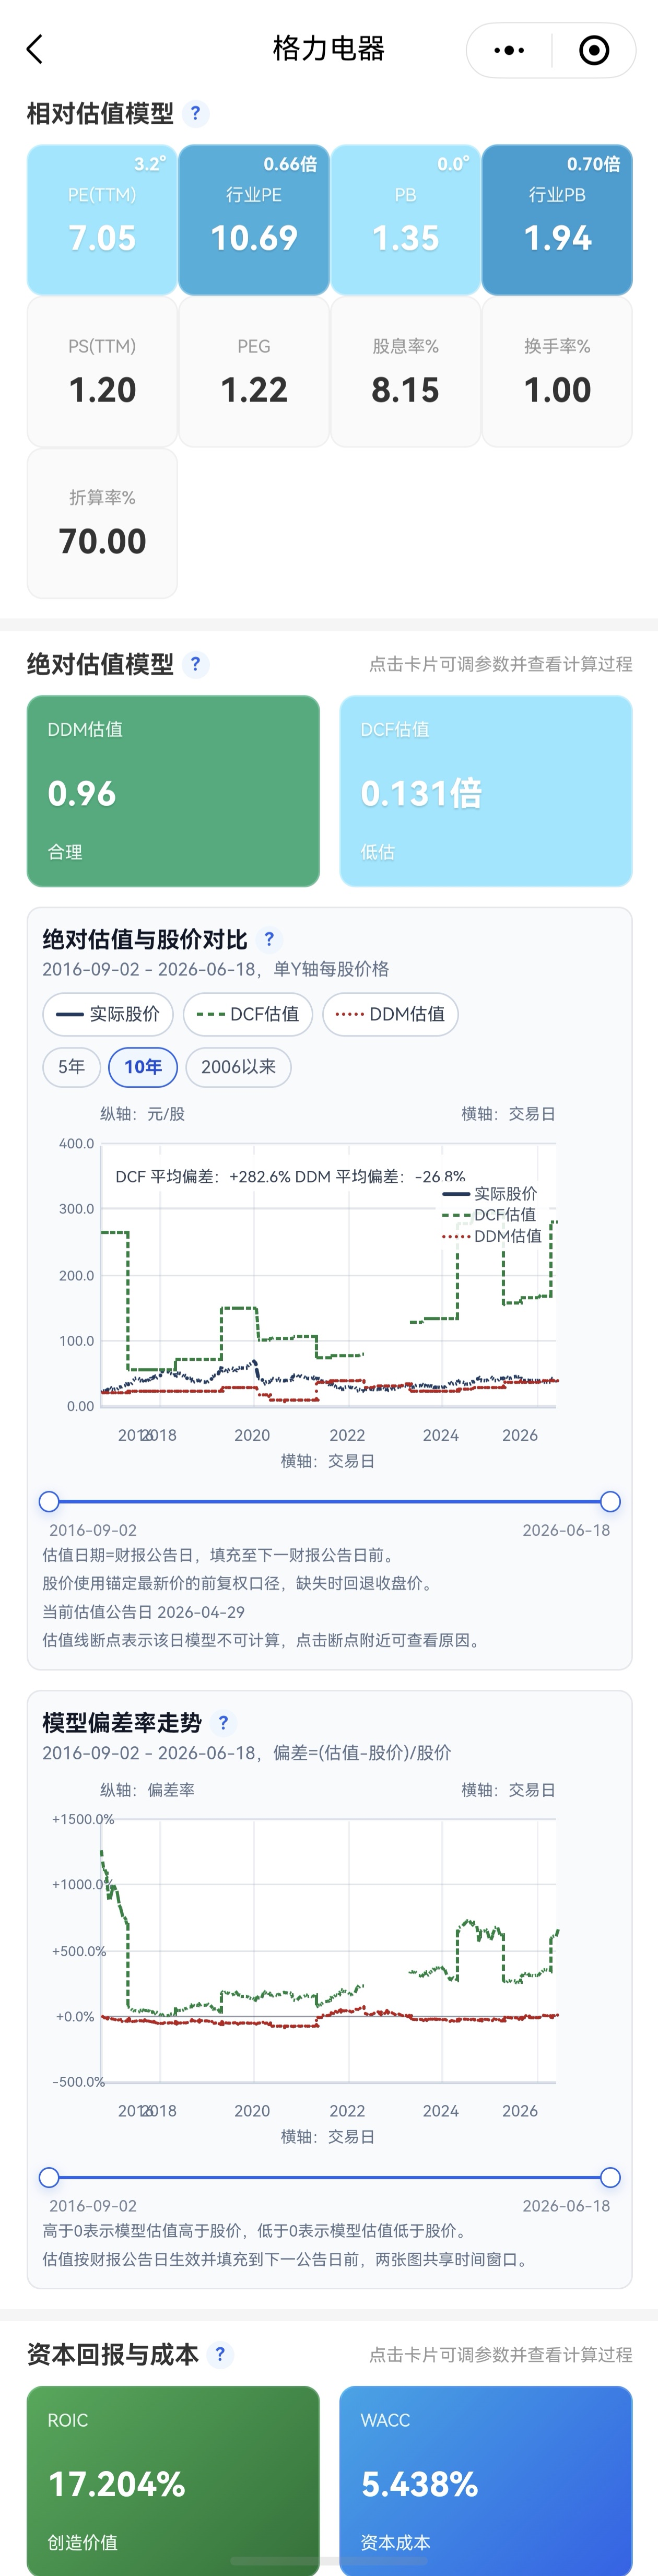Tap the mini-program close target icon
Screen dimensions: 658x2576
click(594, 50)
